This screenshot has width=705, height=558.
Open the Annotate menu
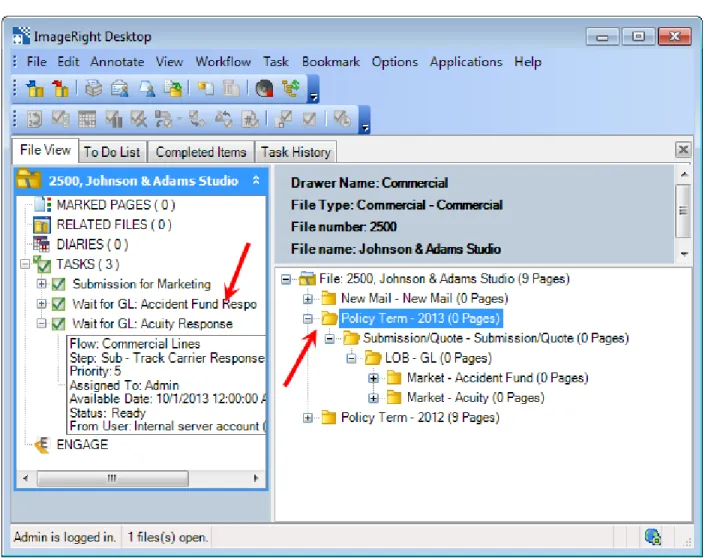point(117,62)
